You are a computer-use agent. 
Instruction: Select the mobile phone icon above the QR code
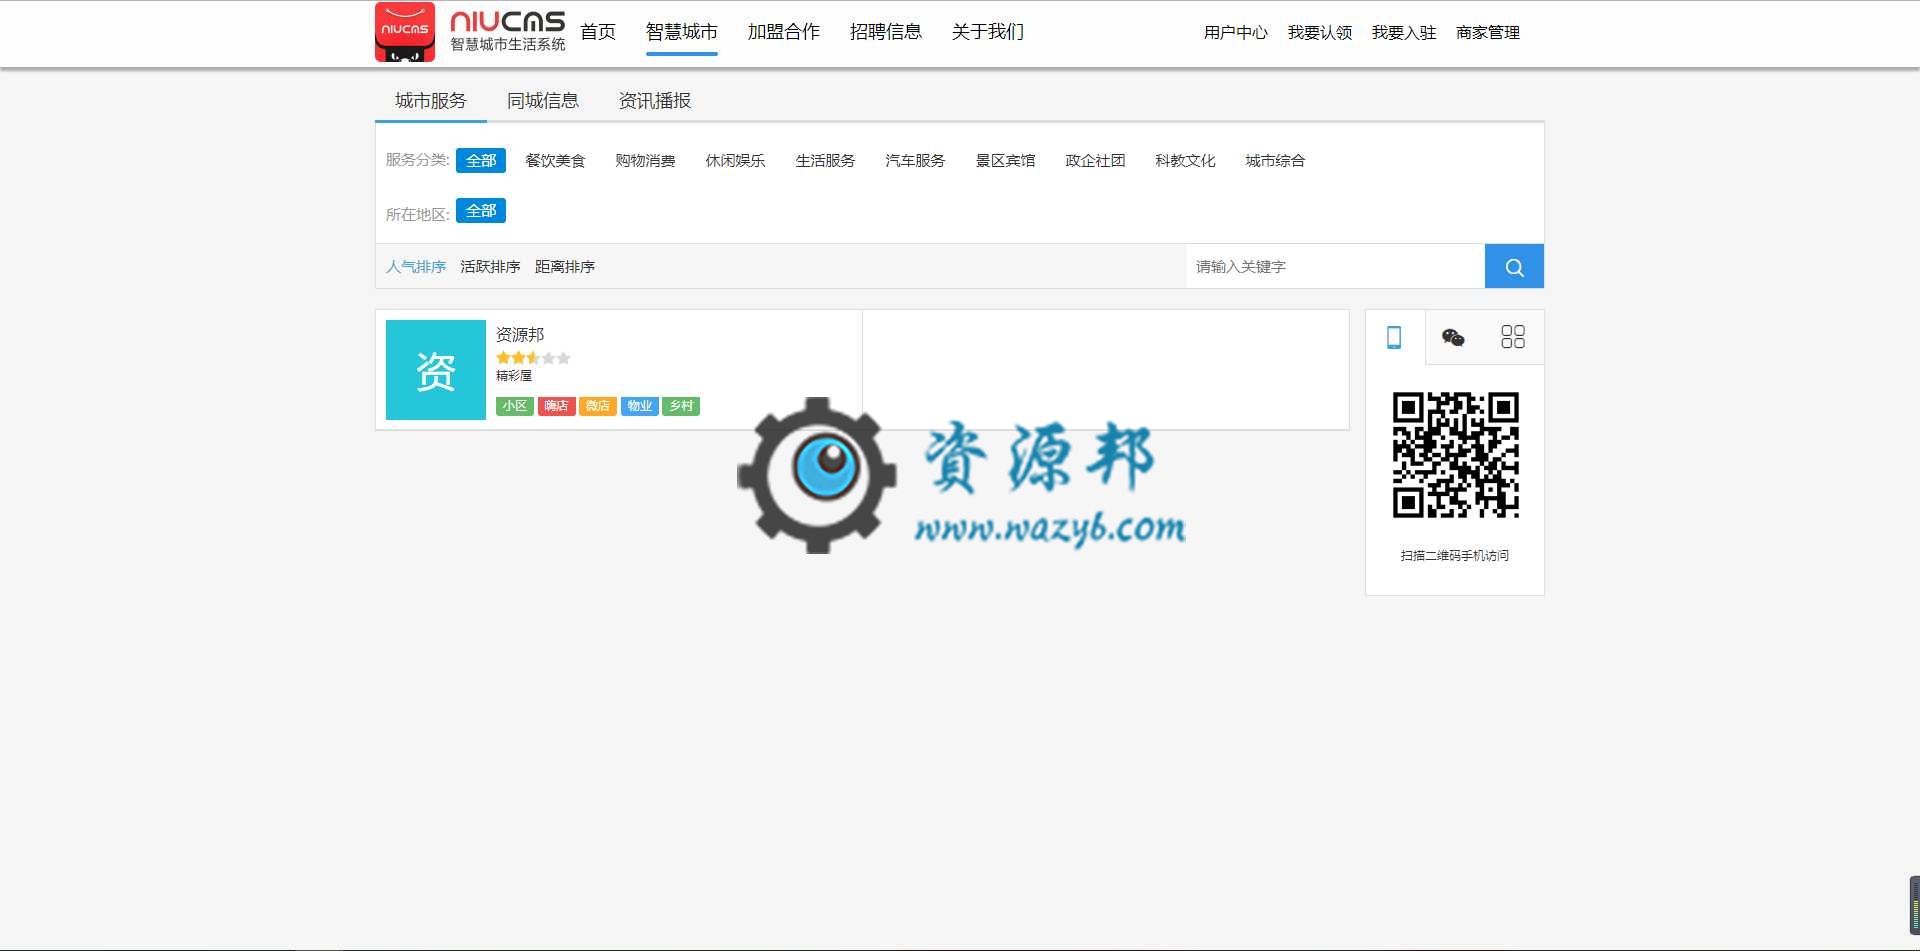point(1395,337)
